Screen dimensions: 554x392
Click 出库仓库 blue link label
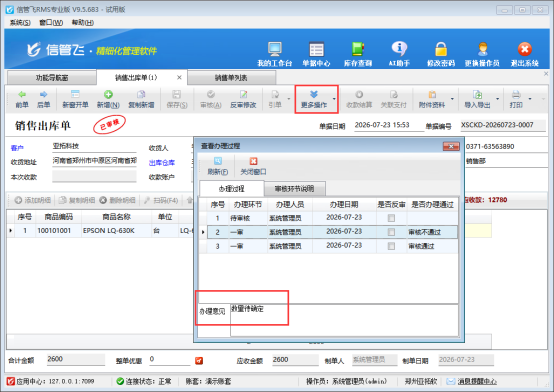(162, 163)
